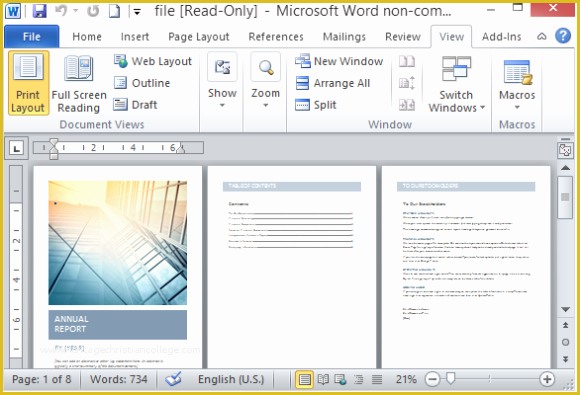This screenshot has height=395, width=580.
Task: Click the Repeat (redo) arrow icon
Action: pyautogui.click(x=93, y=11)
